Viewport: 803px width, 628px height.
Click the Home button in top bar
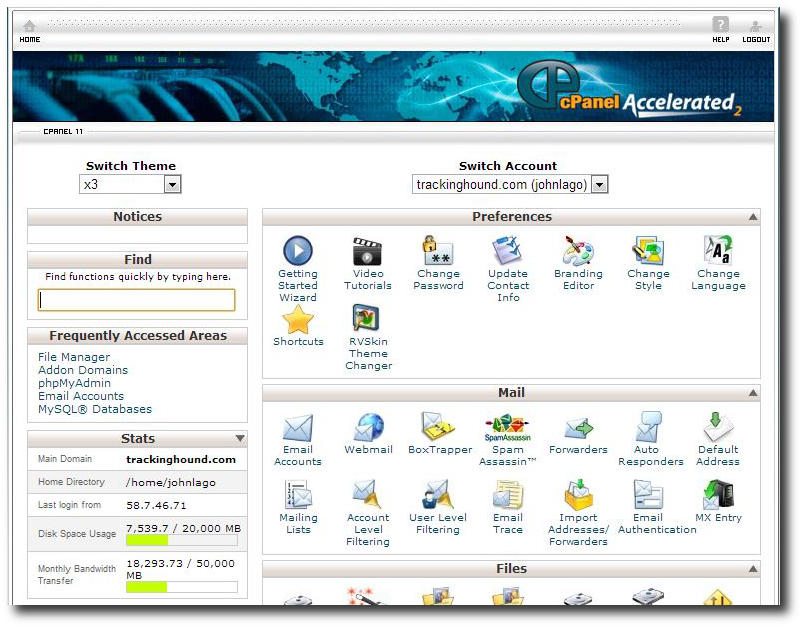click(x=30, y=30)
